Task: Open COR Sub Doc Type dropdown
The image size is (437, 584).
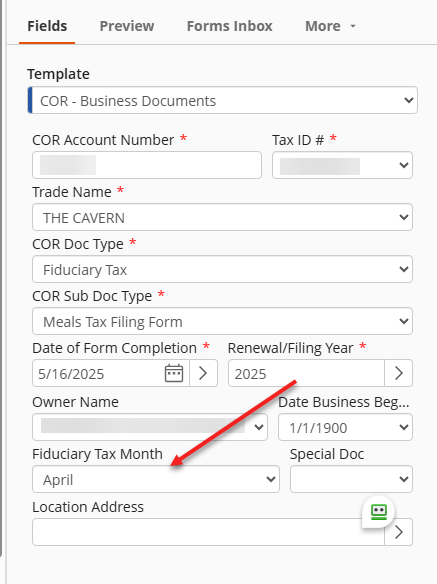Action: click(222, 321)
